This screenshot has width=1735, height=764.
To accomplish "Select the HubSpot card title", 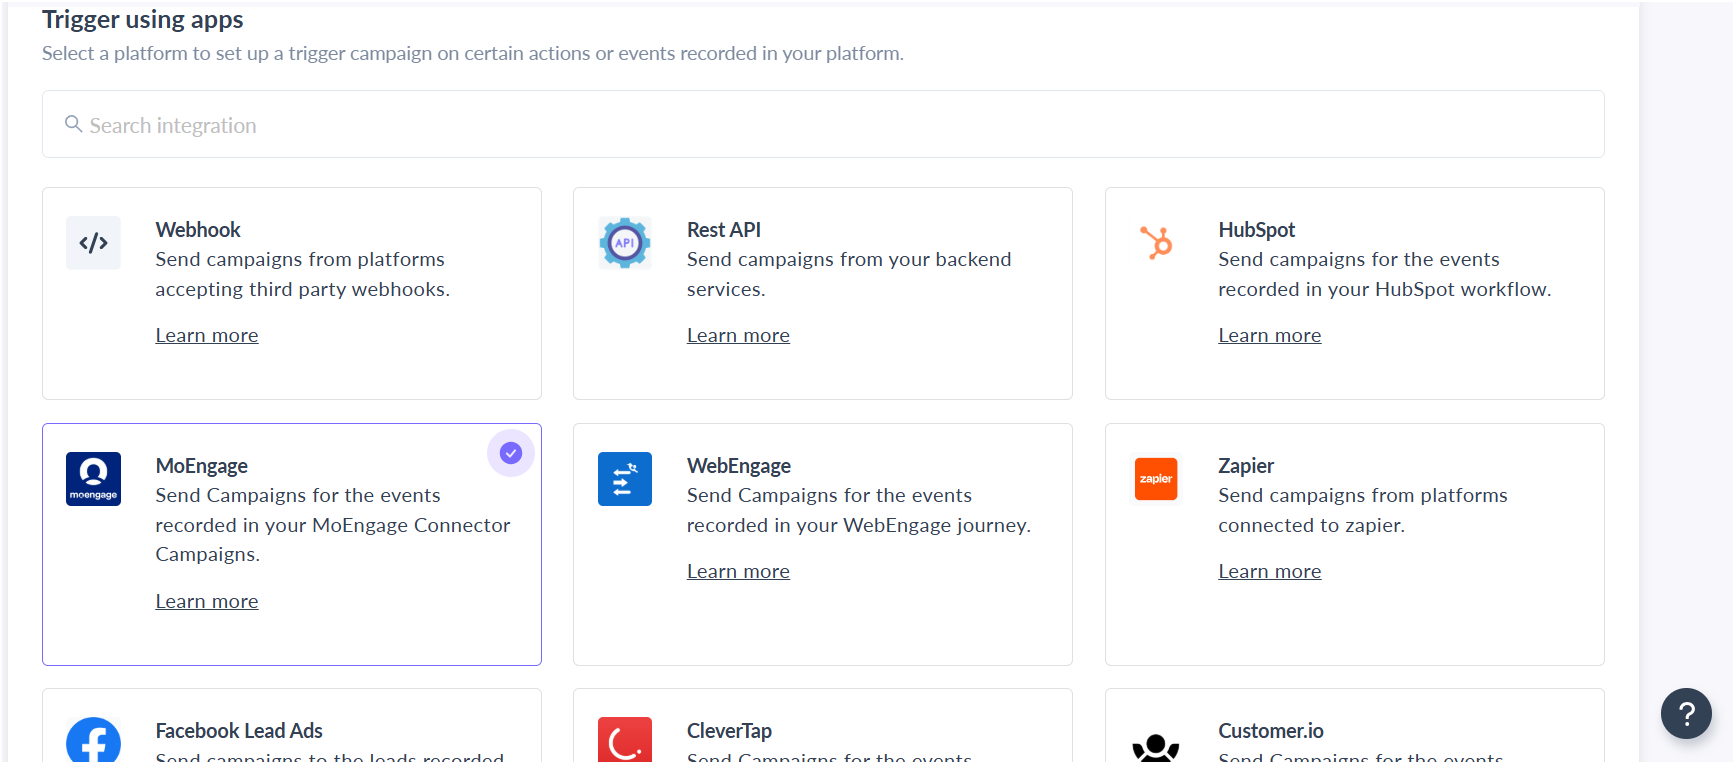I will [1257, 230].
